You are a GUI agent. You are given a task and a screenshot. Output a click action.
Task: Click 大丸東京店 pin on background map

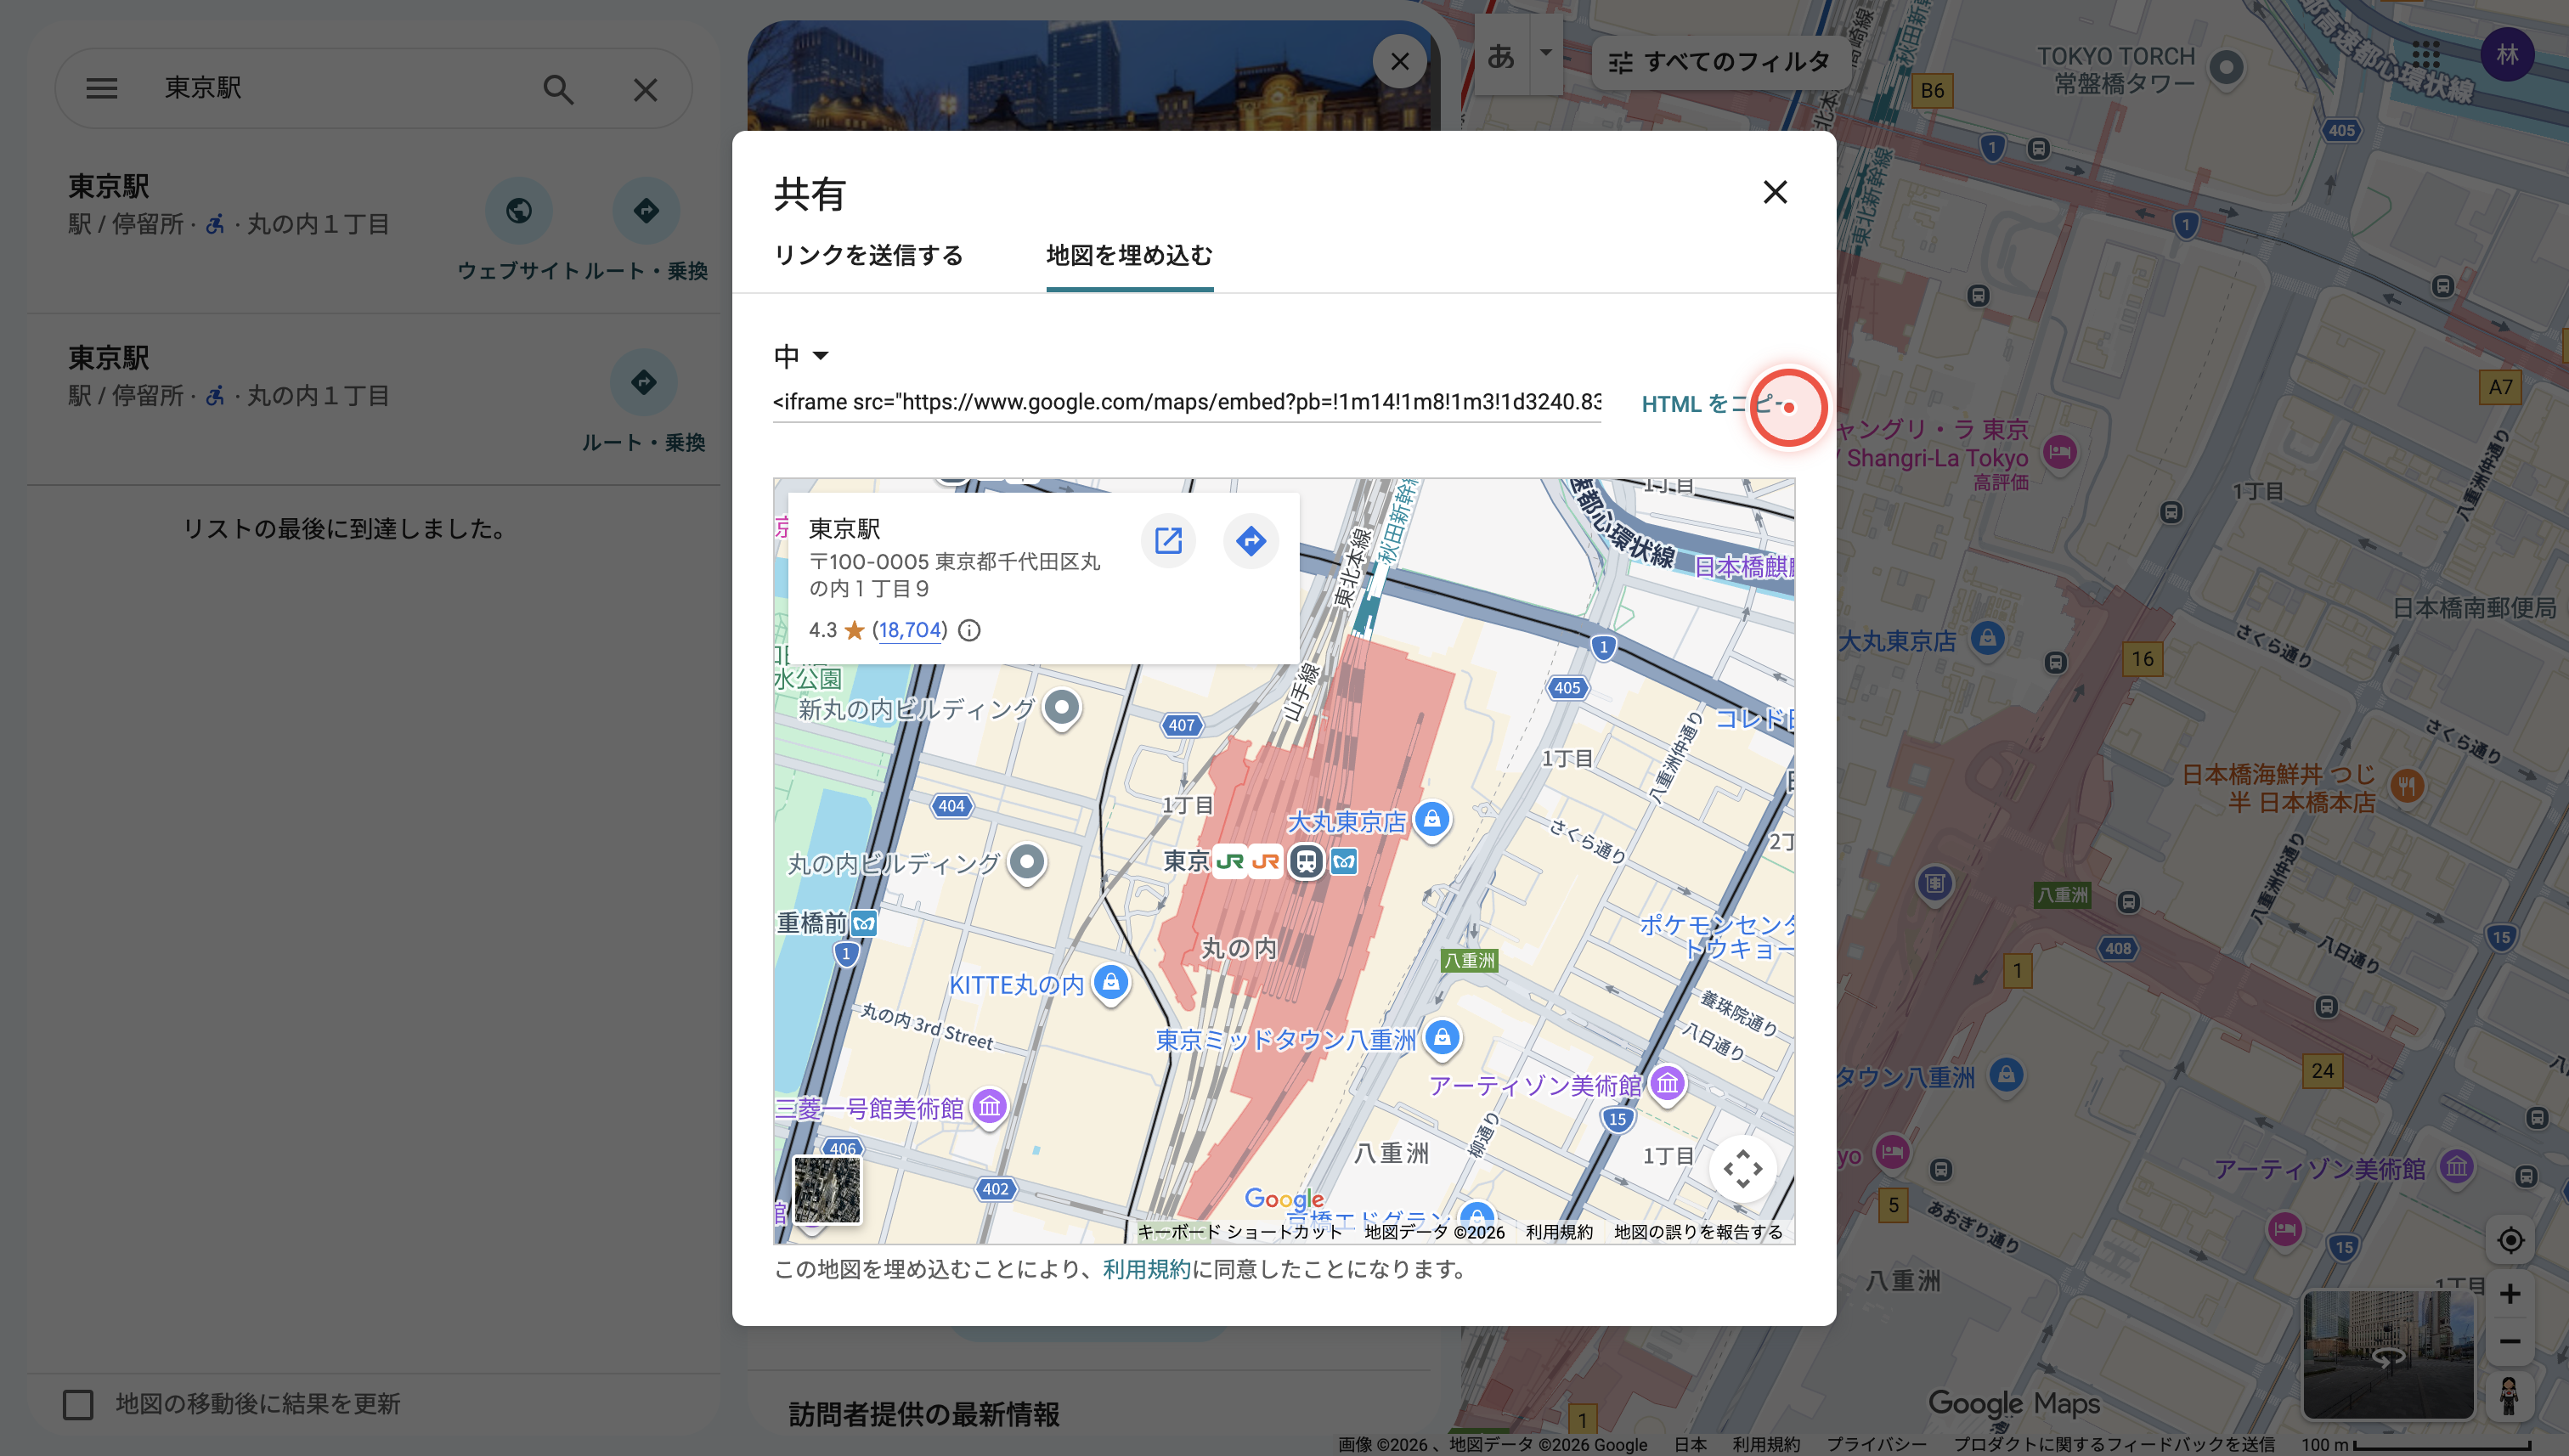click(x=1987, y=639)
